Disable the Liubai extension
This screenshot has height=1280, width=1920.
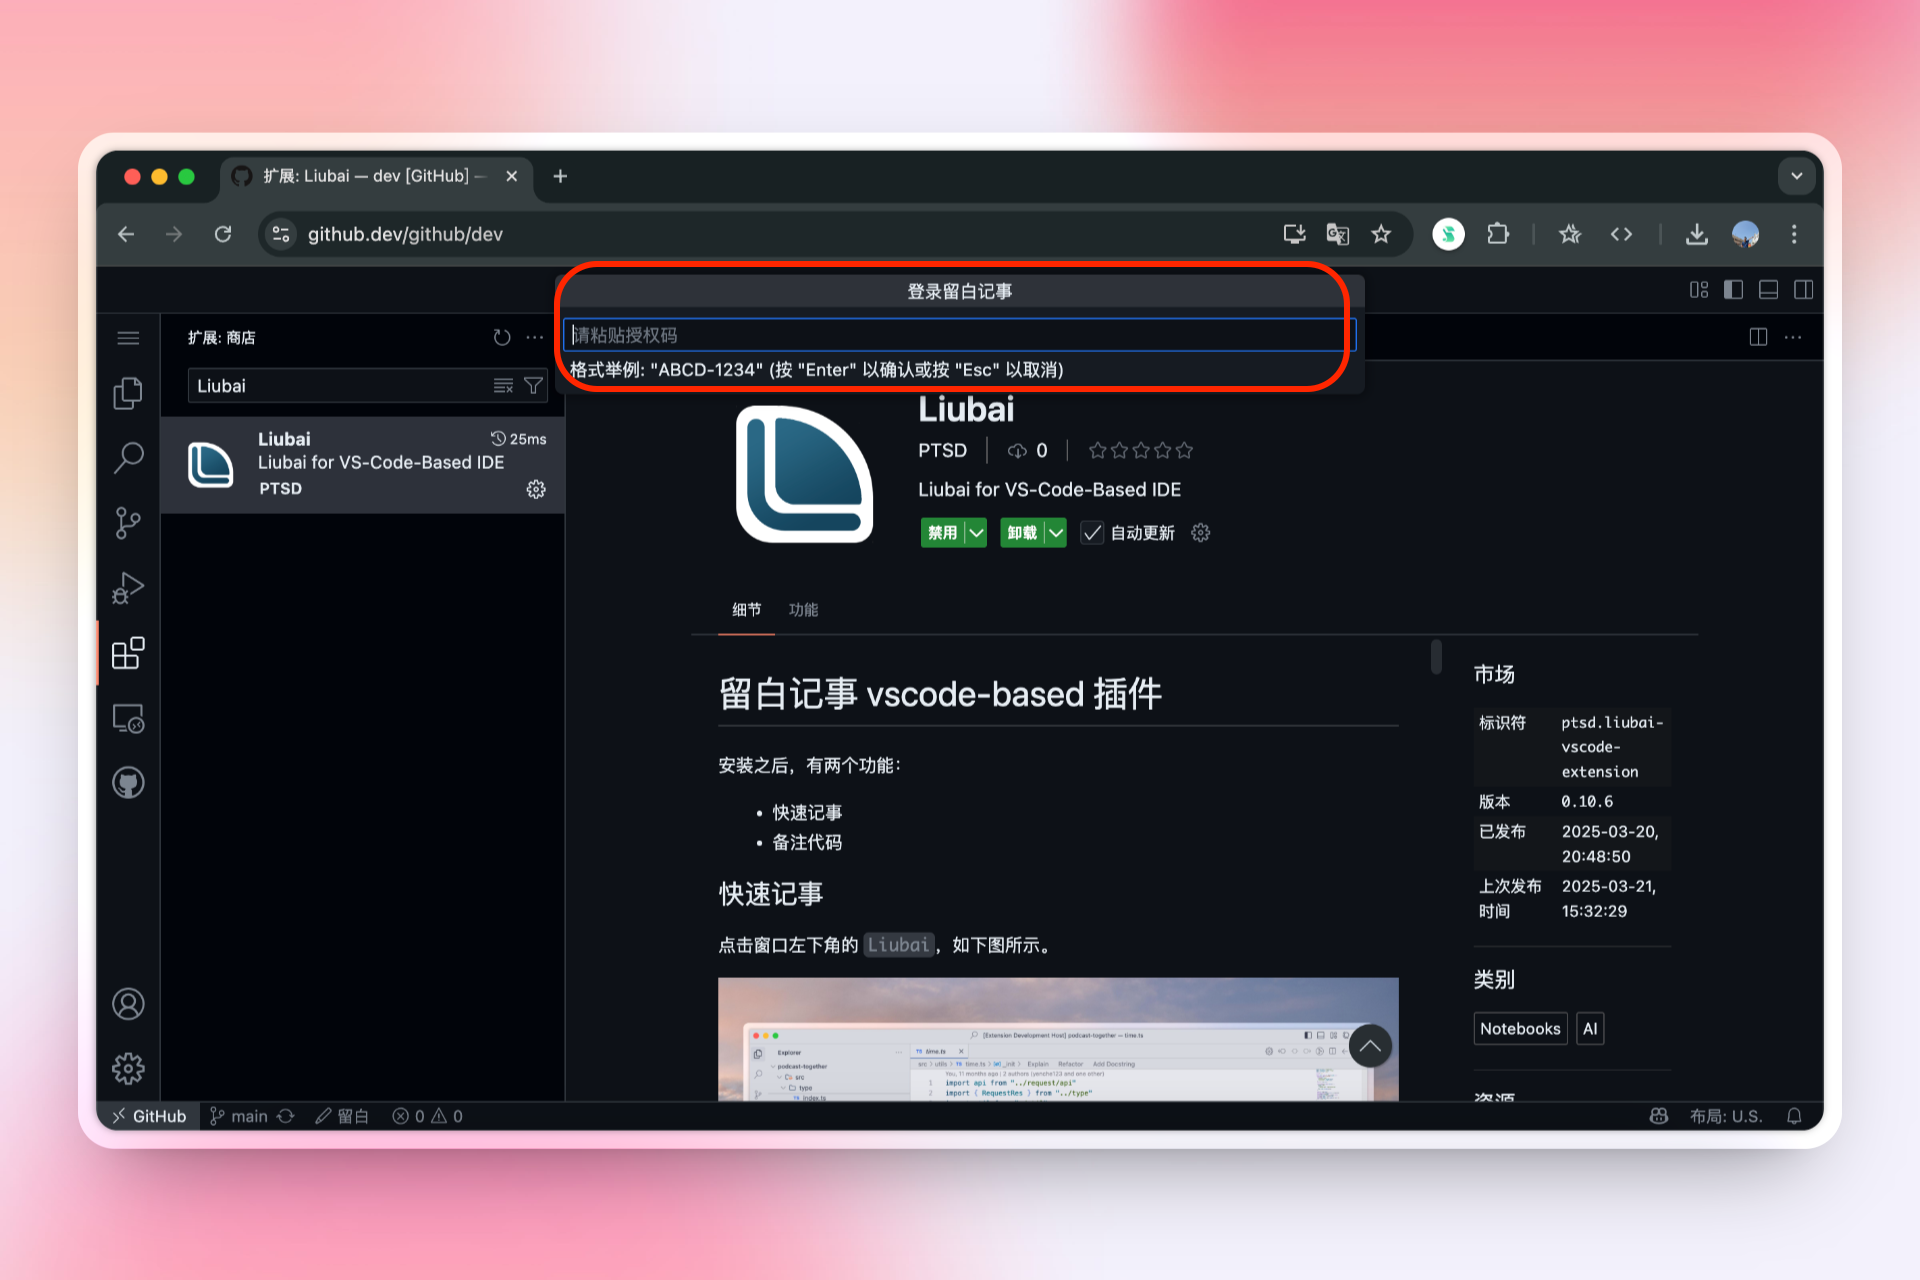942,533
